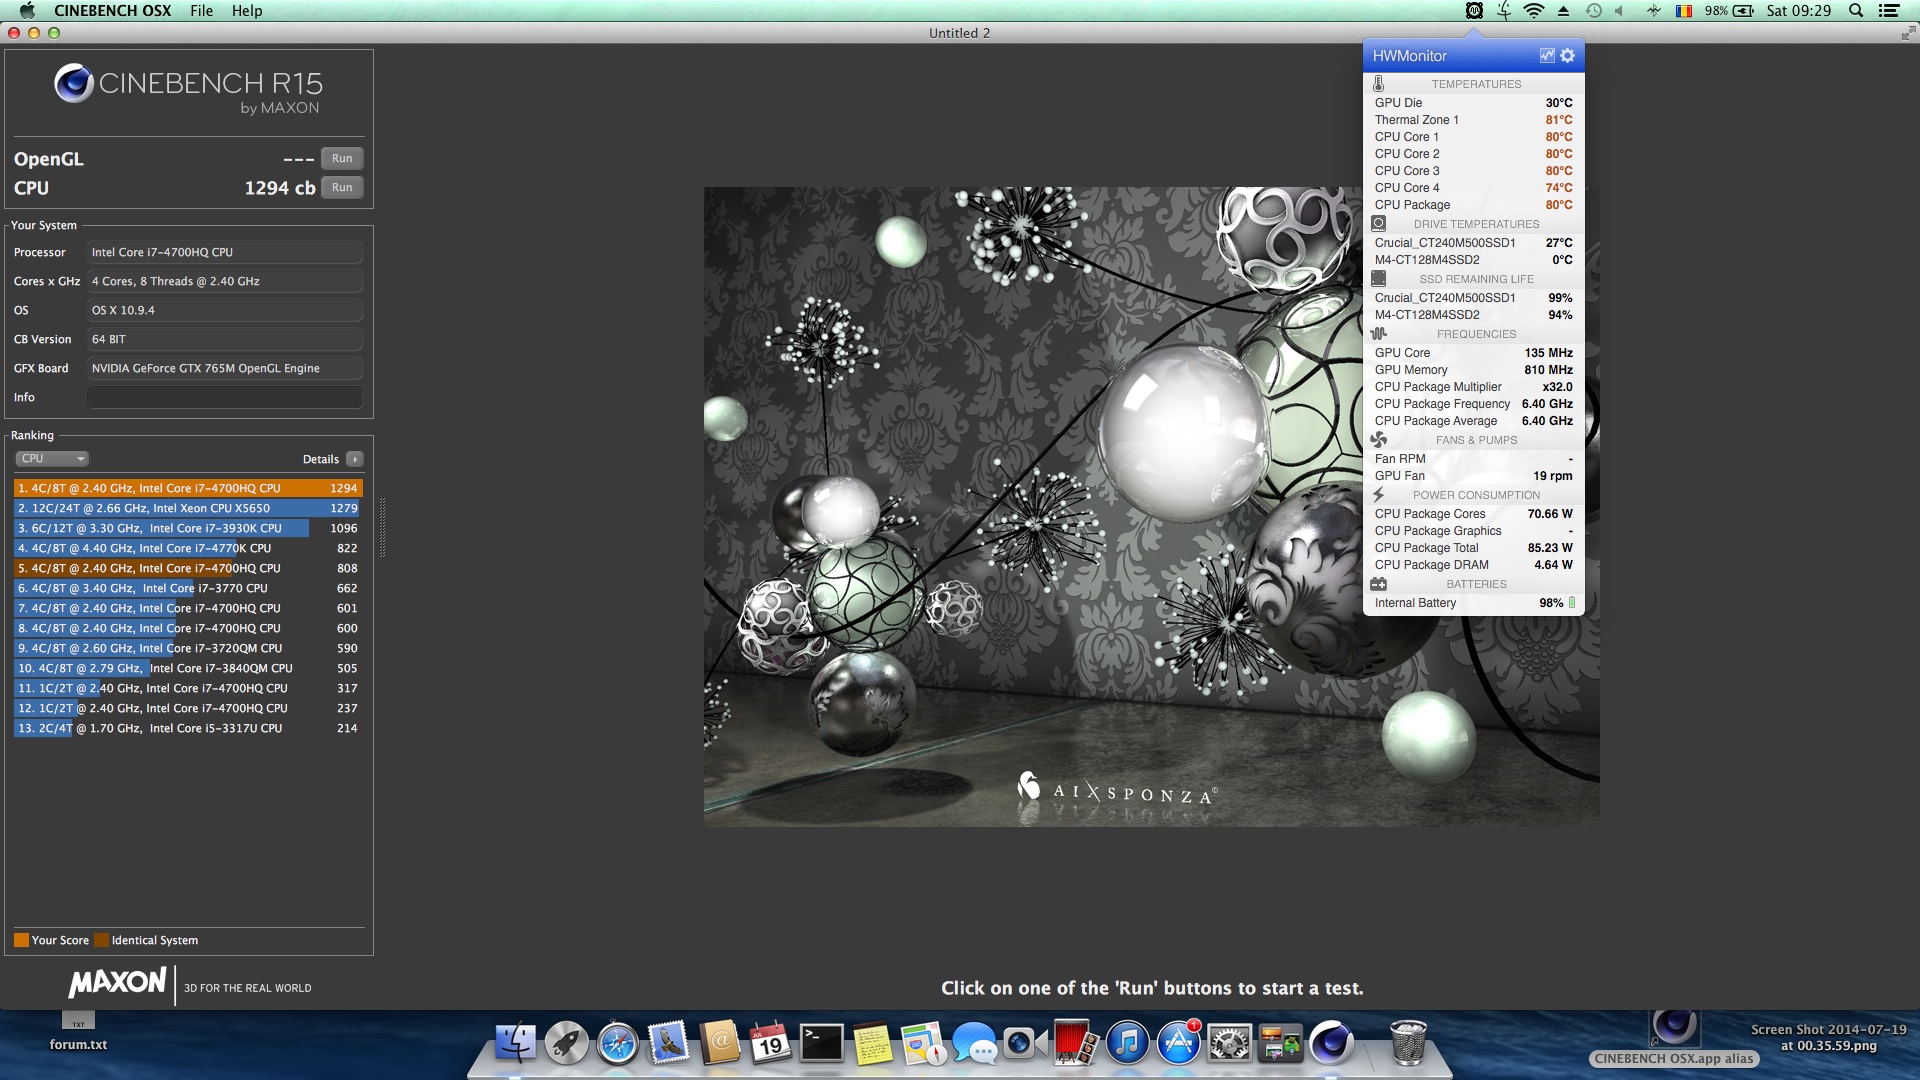This screenshot has height=1080, width=1920.
Task: Open the Romanian flag input source menu
Action: (1684, 10)
